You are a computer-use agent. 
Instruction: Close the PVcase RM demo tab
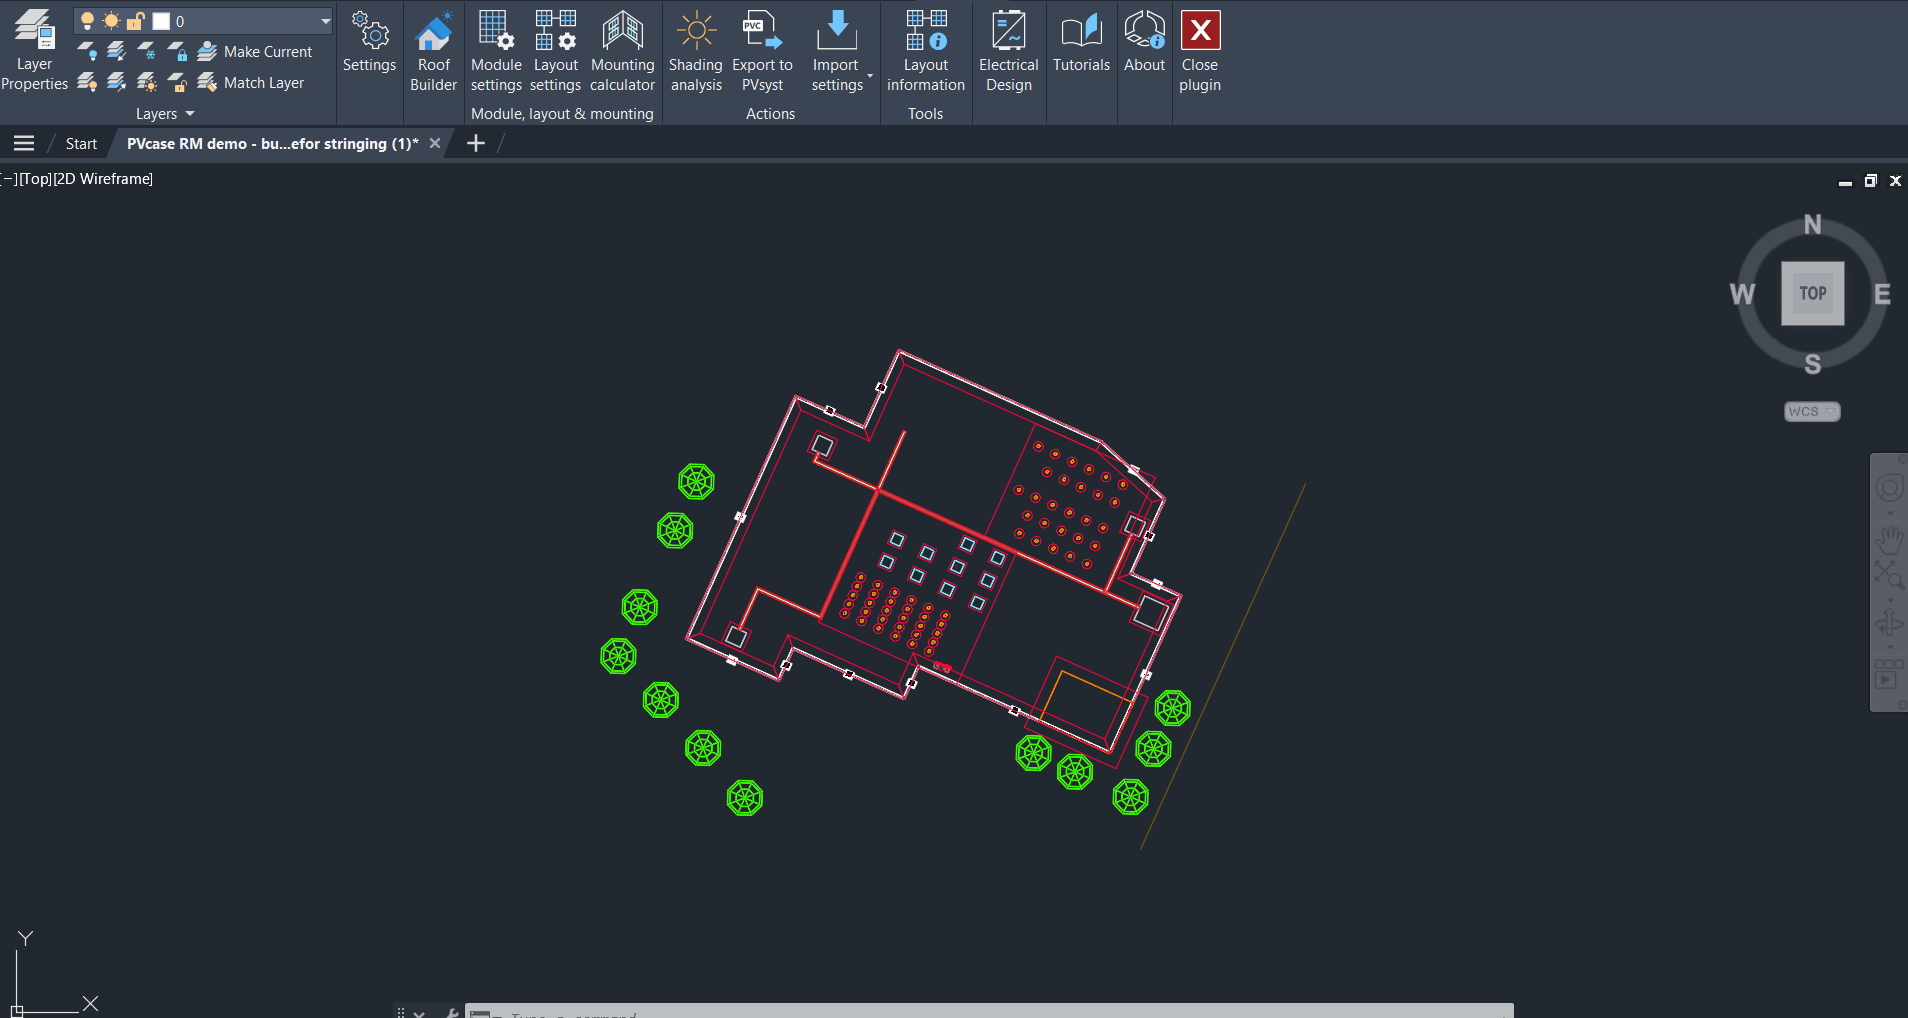coord(435,143)
